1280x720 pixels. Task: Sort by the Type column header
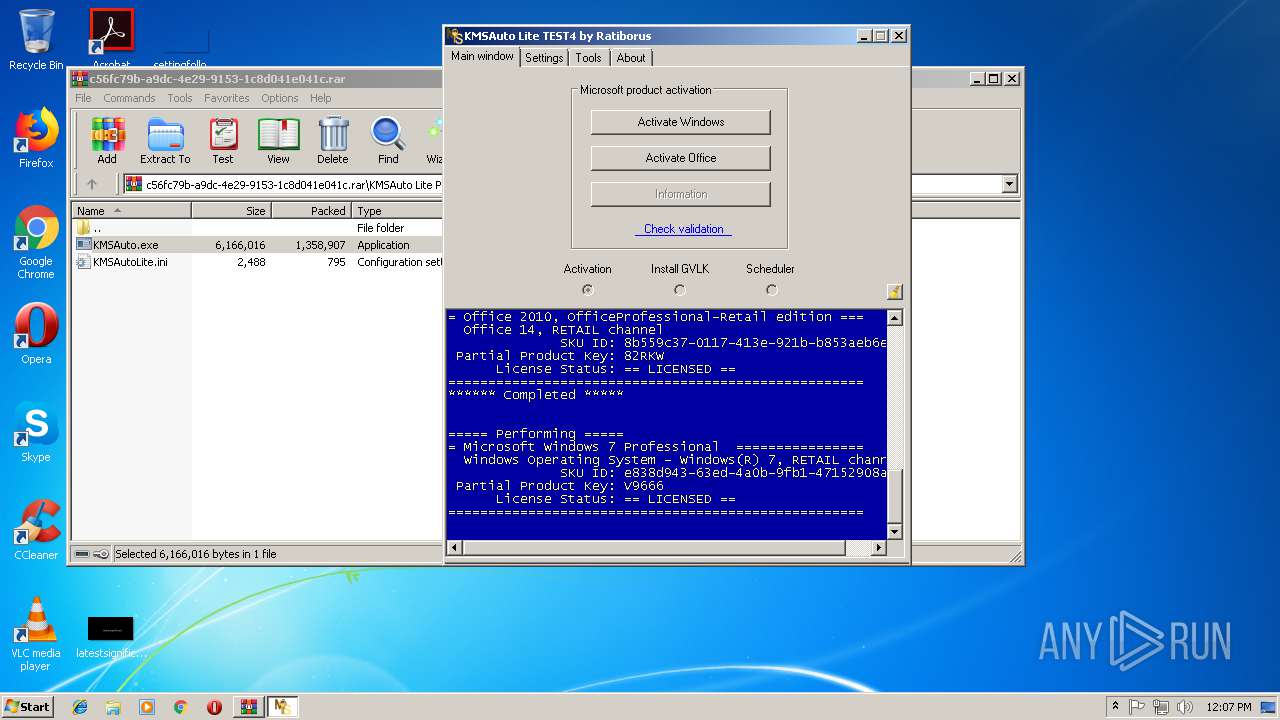pyautogui.click(x=397, y=211)
